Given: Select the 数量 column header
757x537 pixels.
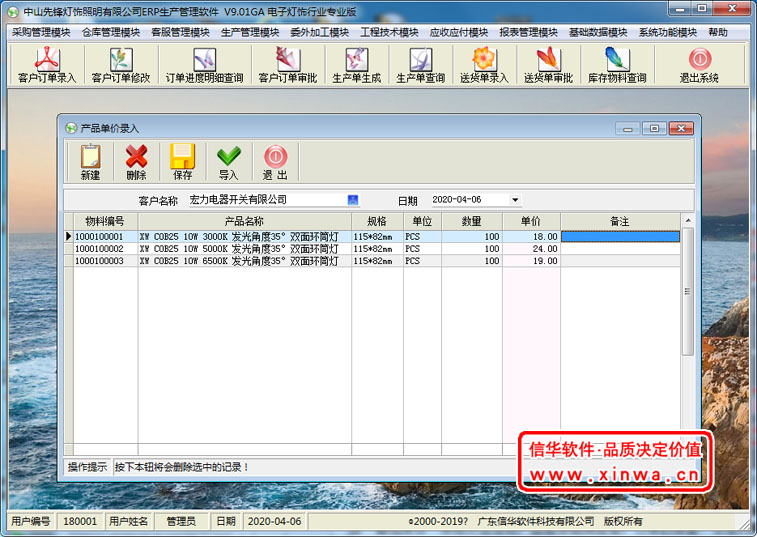Looking at the screenshot, I should coord(472,221).
